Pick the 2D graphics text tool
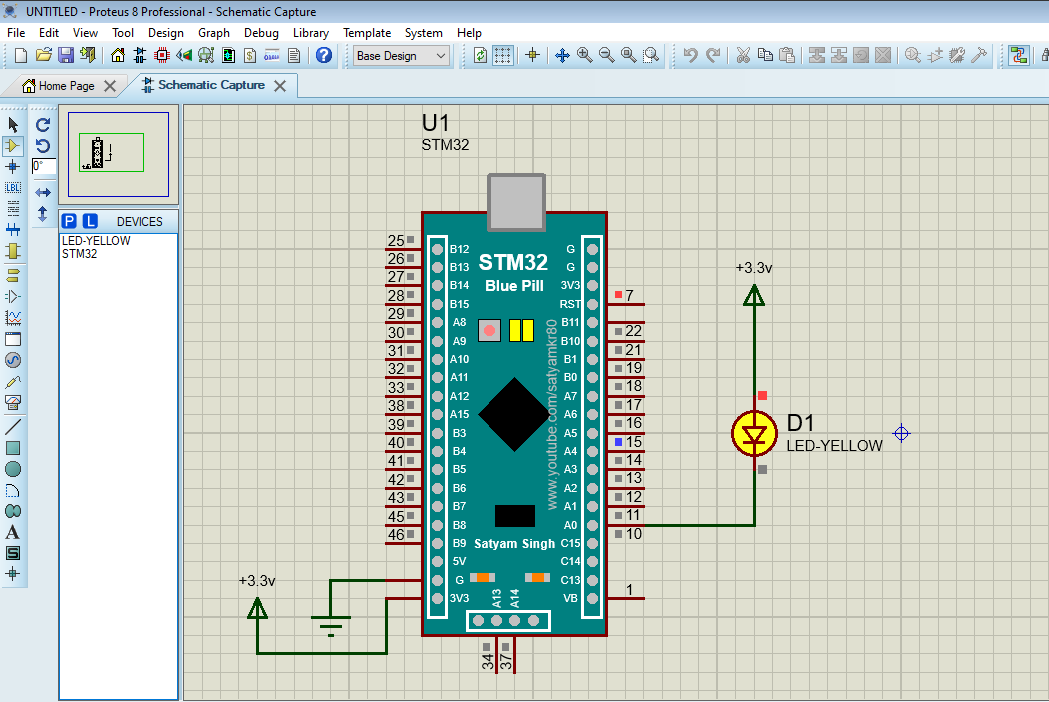This screenshot has width=1049, height=702. tap(13, 532)
